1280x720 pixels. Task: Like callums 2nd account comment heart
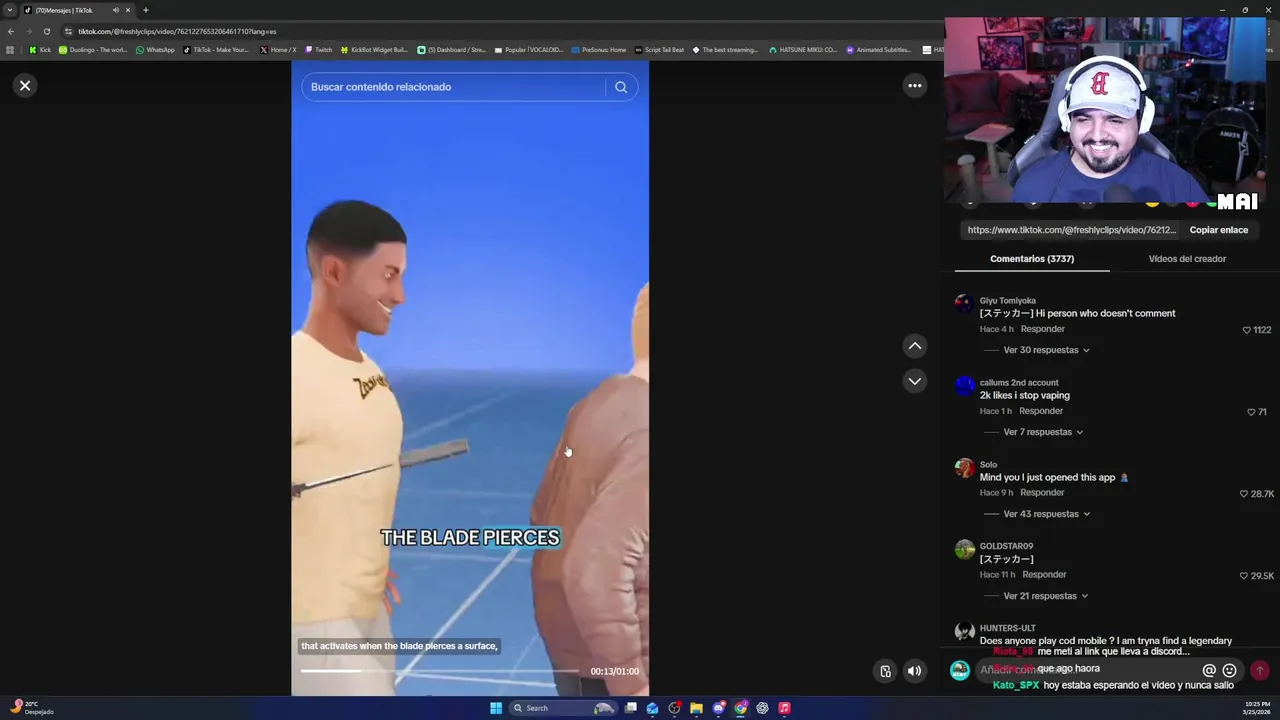click(1251, 412)
